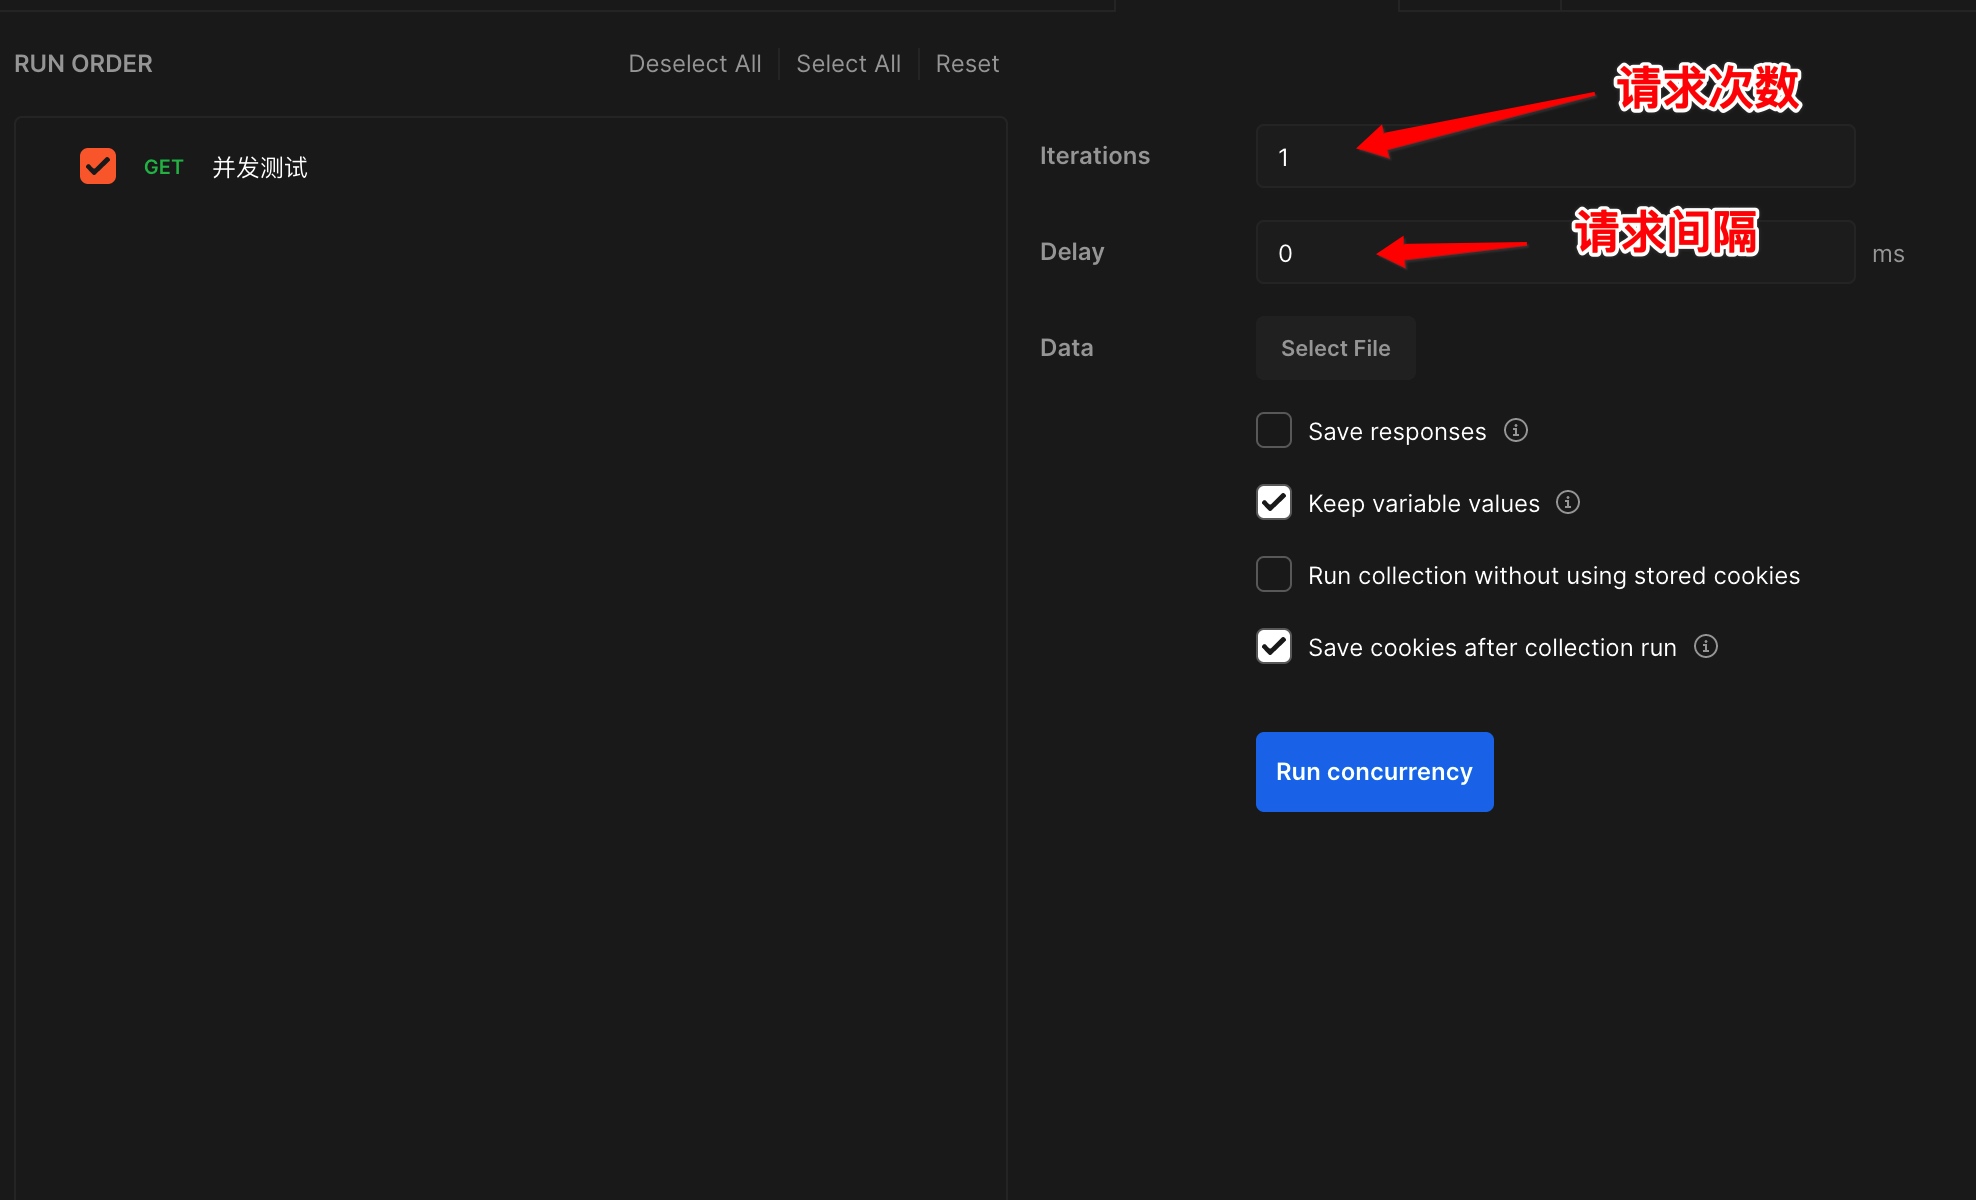
Task: Click the RUN ORDER heading
Action: [x=83, y=64]
